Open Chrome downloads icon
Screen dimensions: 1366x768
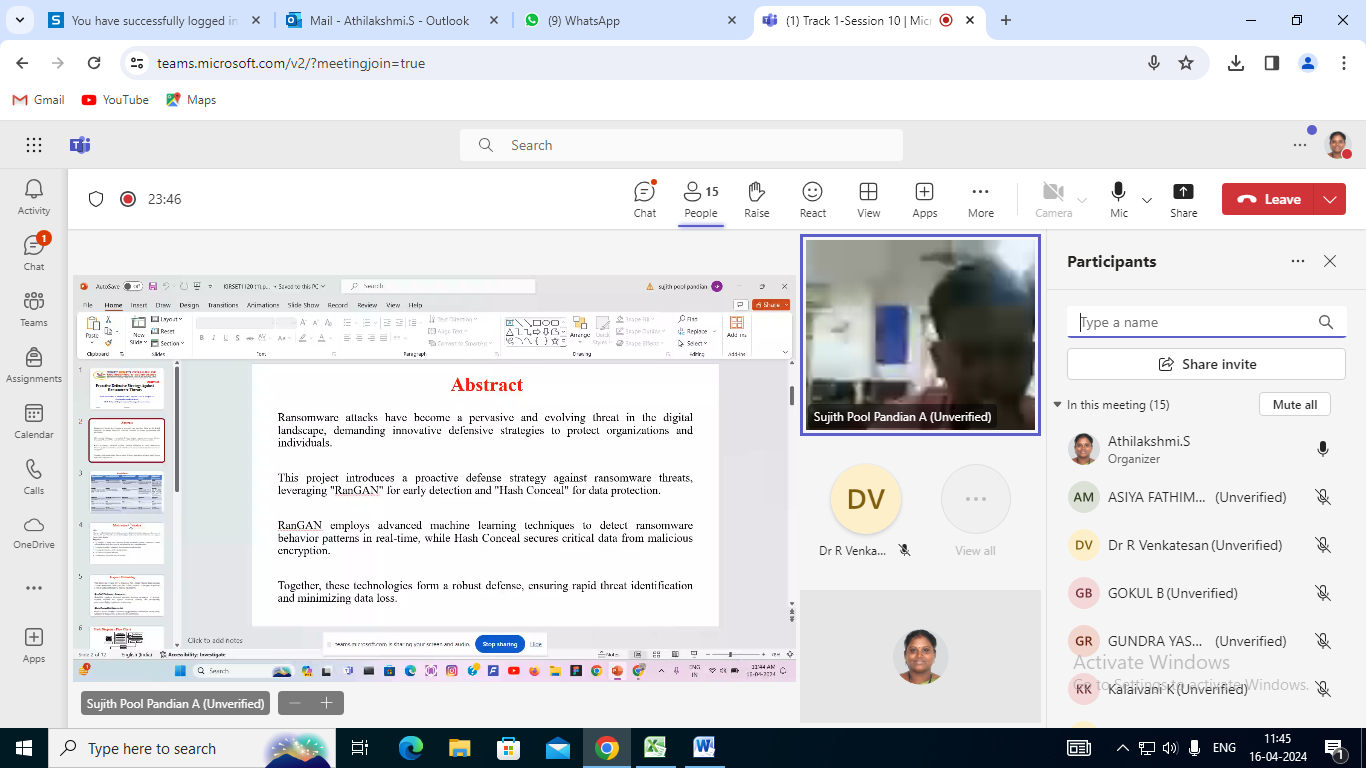(x=1236, y=63)
